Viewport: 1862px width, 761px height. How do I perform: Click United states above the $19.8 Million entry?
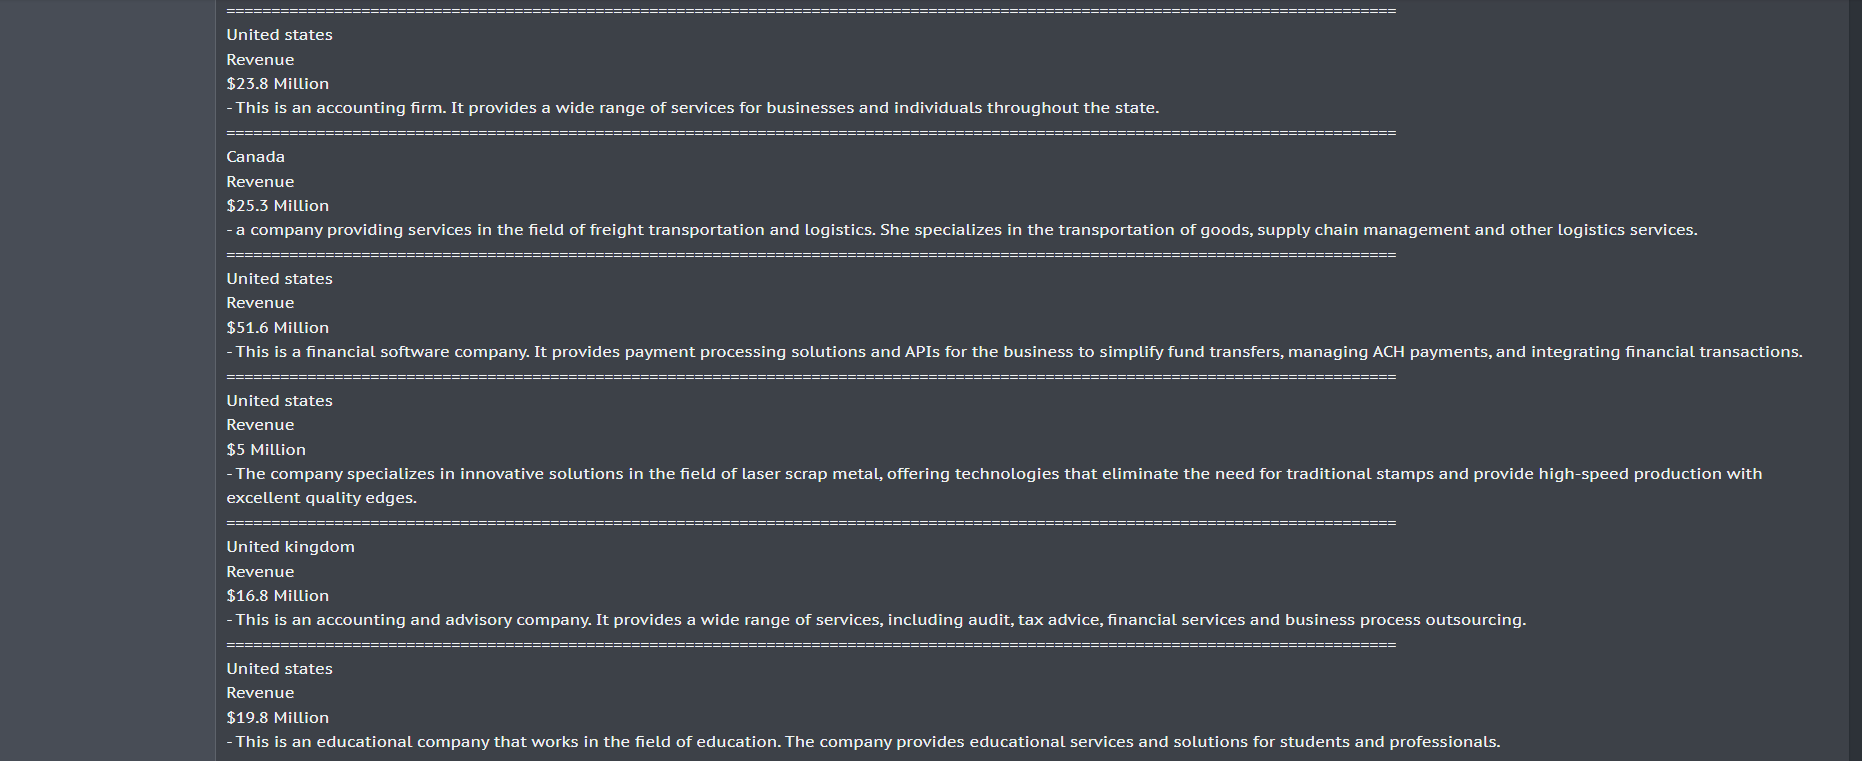coord(279,669)
